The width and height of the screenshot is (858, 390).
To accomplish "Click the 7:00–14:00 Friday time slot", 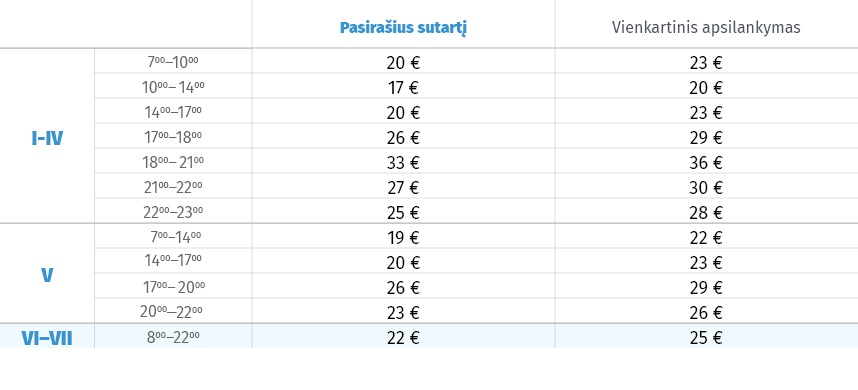I will click(x=175, y=238).
